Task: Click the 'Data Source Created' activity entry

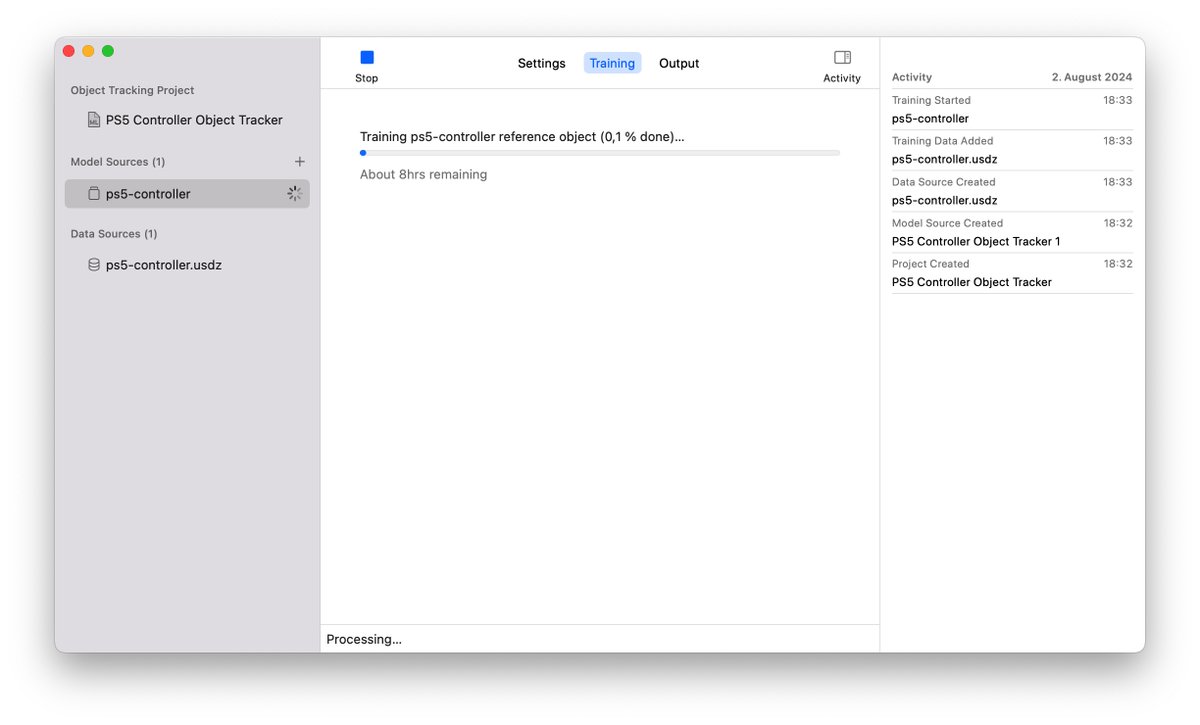Action: [1012, 191]
